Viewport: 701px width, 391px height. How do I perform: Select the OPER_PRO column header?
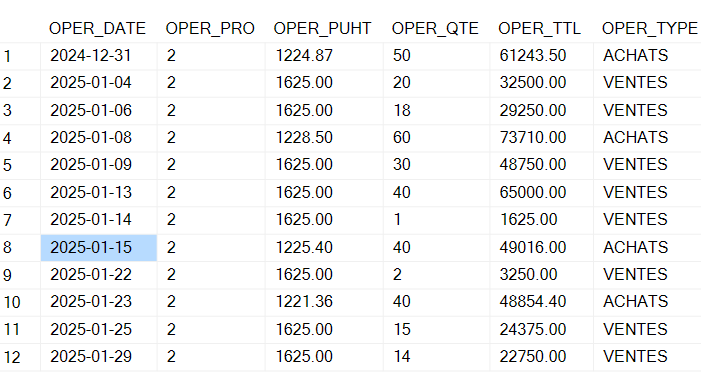coord(211,29)
